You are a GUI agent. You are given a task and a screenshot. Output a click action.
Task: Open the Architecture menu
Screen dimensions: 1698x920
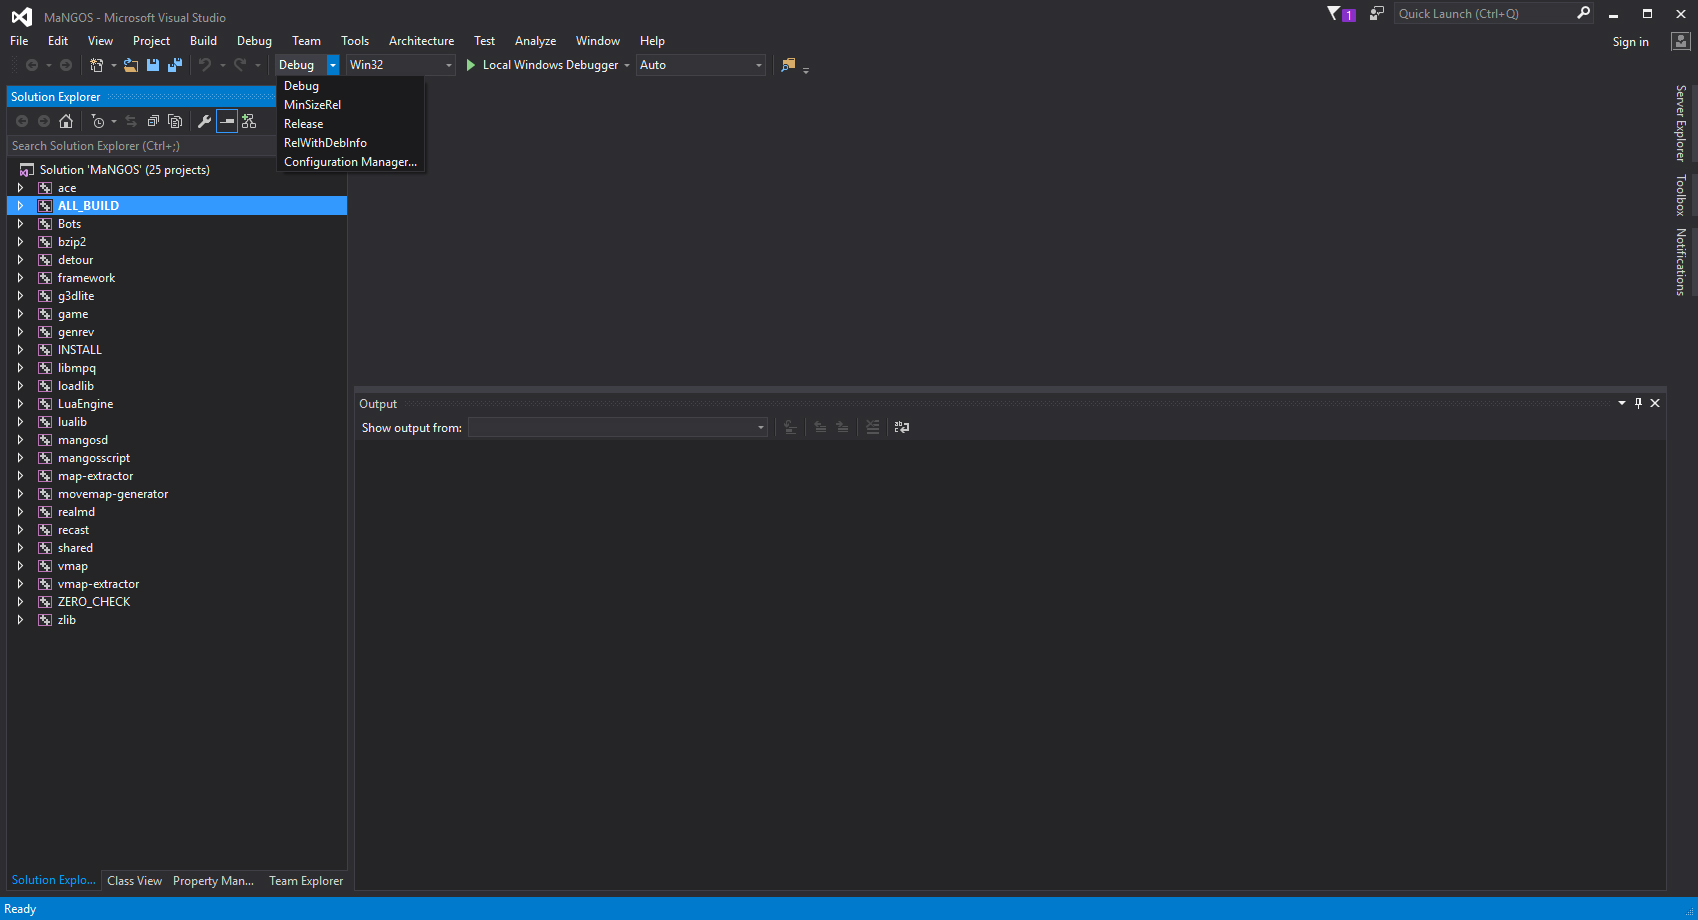421,41
